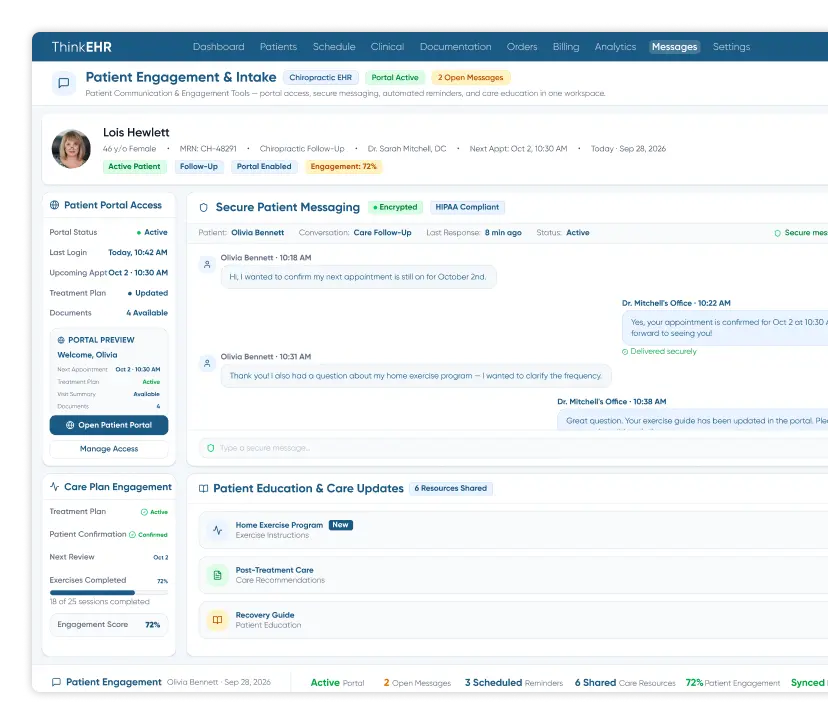
Task: Click the Encrypted status badge
Action: pyautogui.click(x=395, y=208)
